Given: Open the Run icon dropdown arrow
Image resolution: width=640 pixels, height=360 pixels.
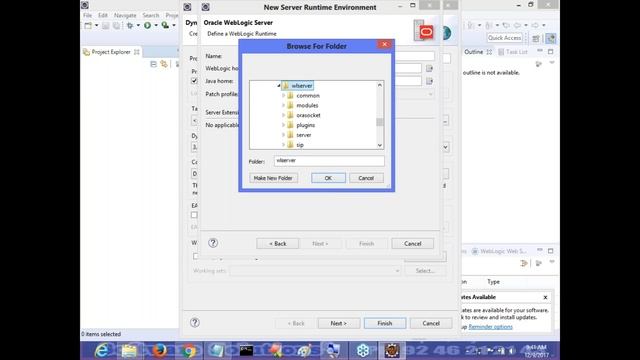Looking at the screenshot, I should pos(156,26).
